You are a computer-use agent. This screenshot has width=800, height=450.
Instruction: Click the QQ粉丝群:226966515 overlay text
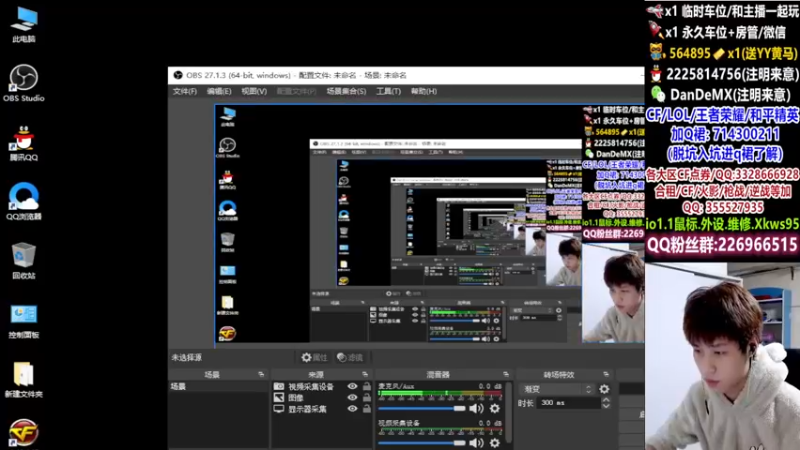tap(722, 245)
